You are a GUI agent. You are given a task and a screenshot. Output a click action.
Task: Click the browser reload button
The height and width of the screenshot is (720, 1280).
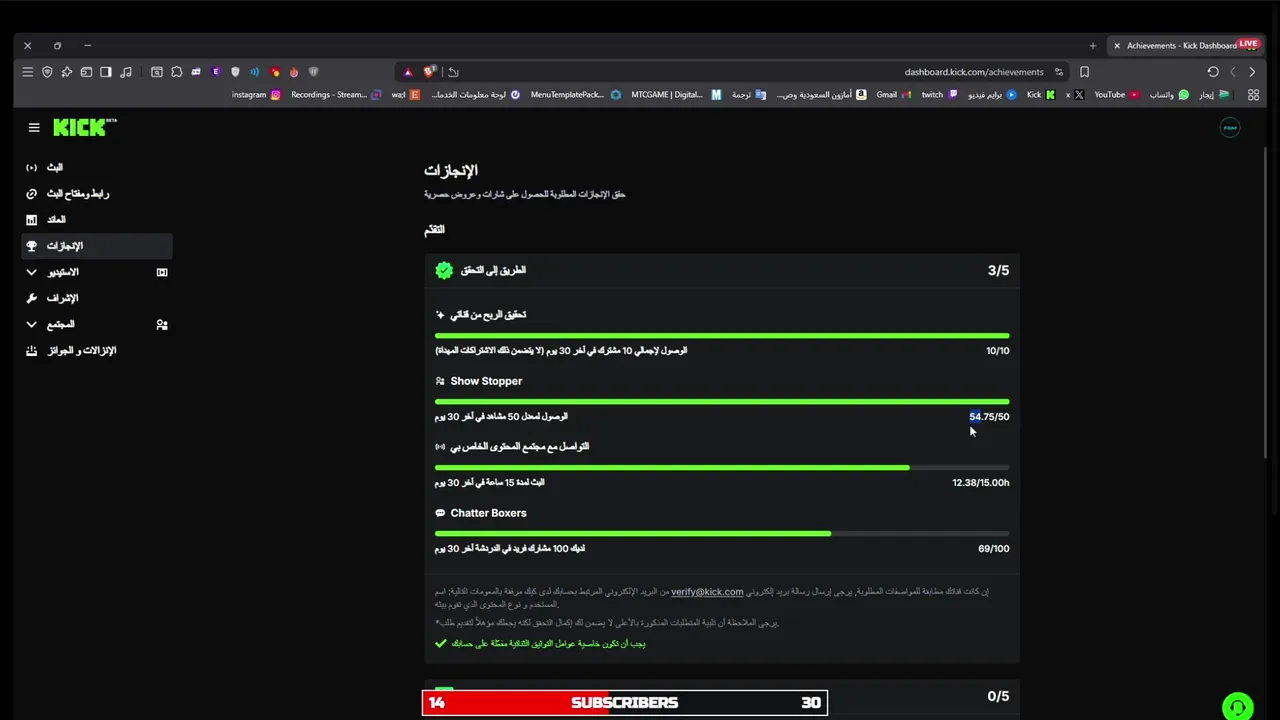click(x=1213, y=72)
